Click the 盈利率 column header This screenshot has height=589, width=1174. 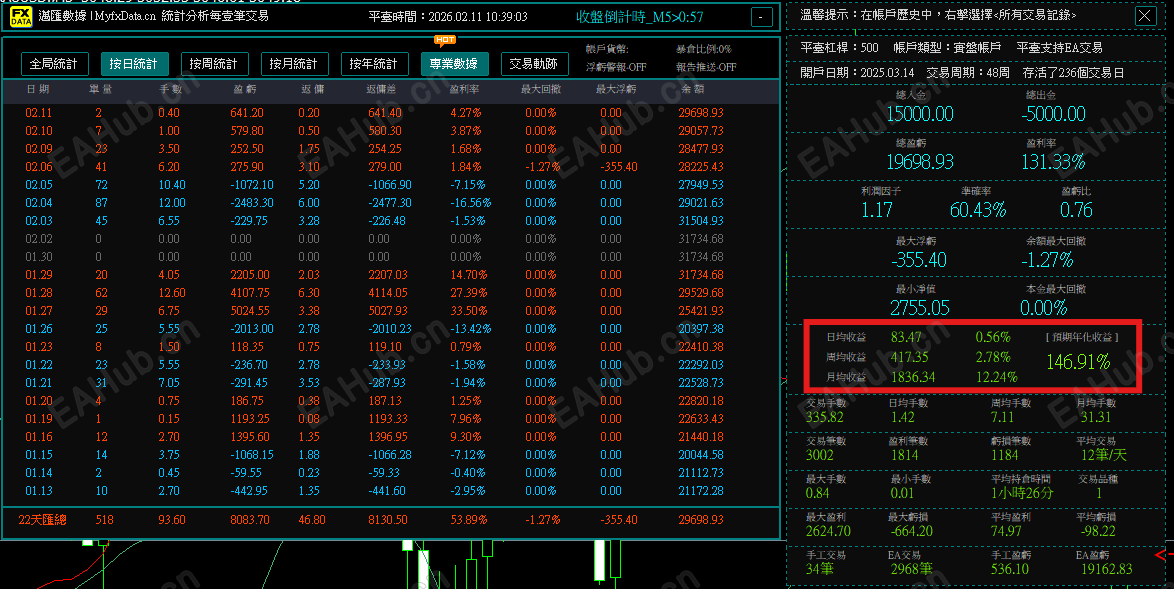[465, 90]
